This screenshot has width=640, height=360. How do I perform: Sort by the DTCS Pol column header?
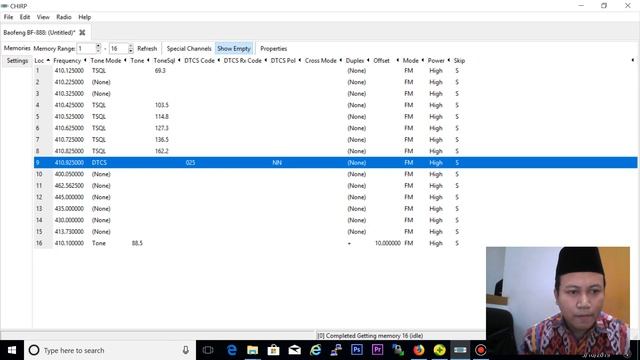click(x=283, y=60)
